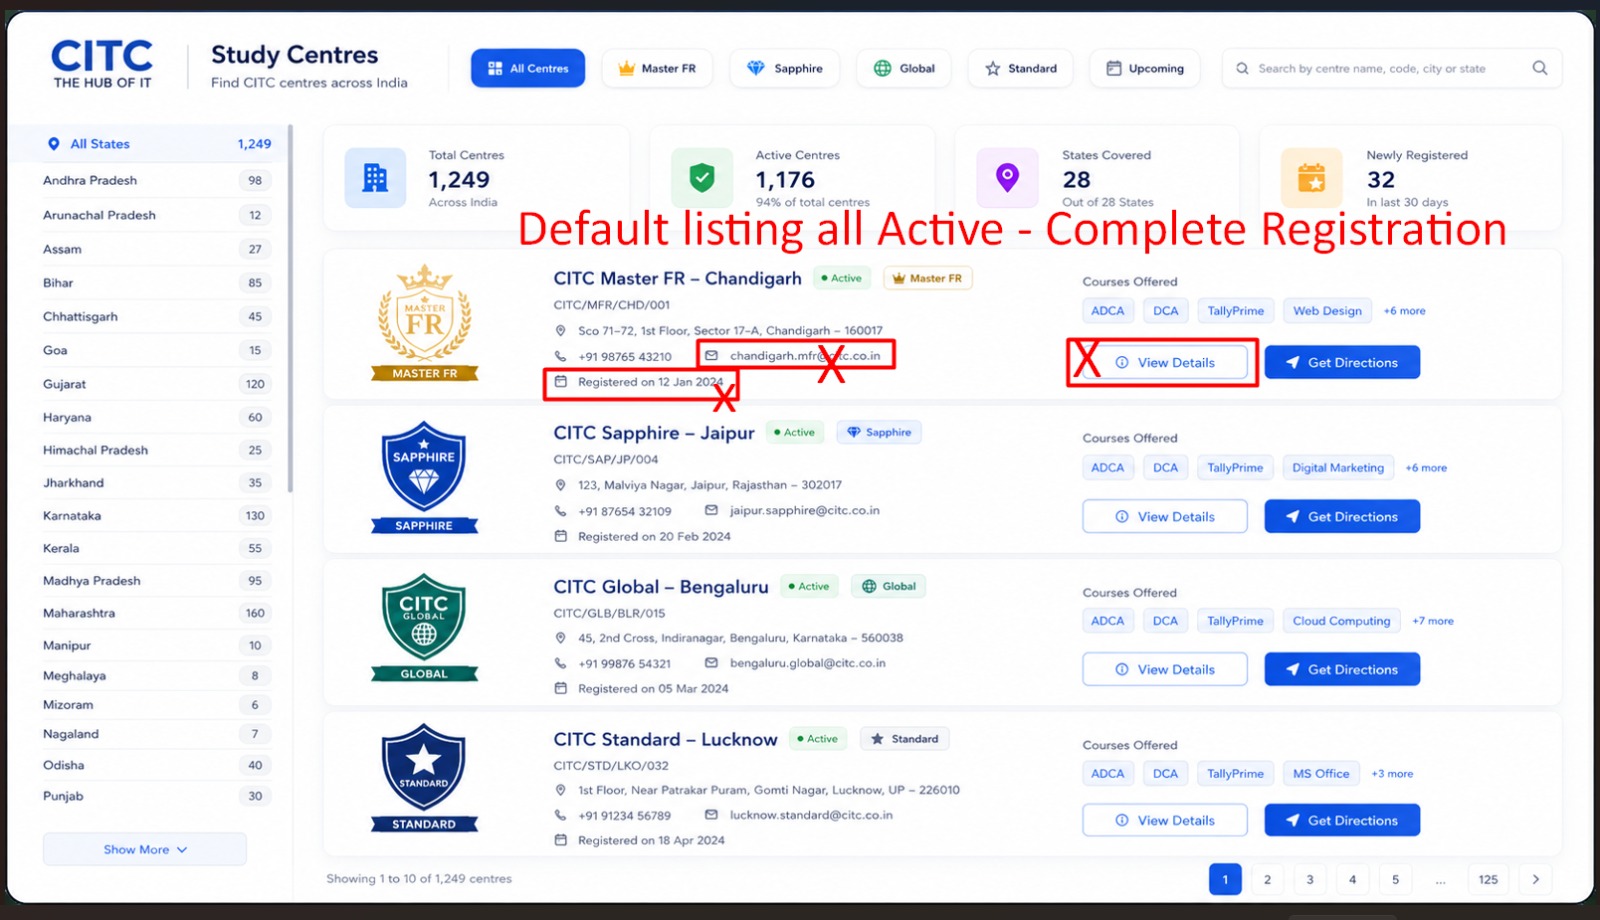
Task: Expand the +6 more courses for Jaipur
Action: pyautogui.click(x=1426, y=468)
